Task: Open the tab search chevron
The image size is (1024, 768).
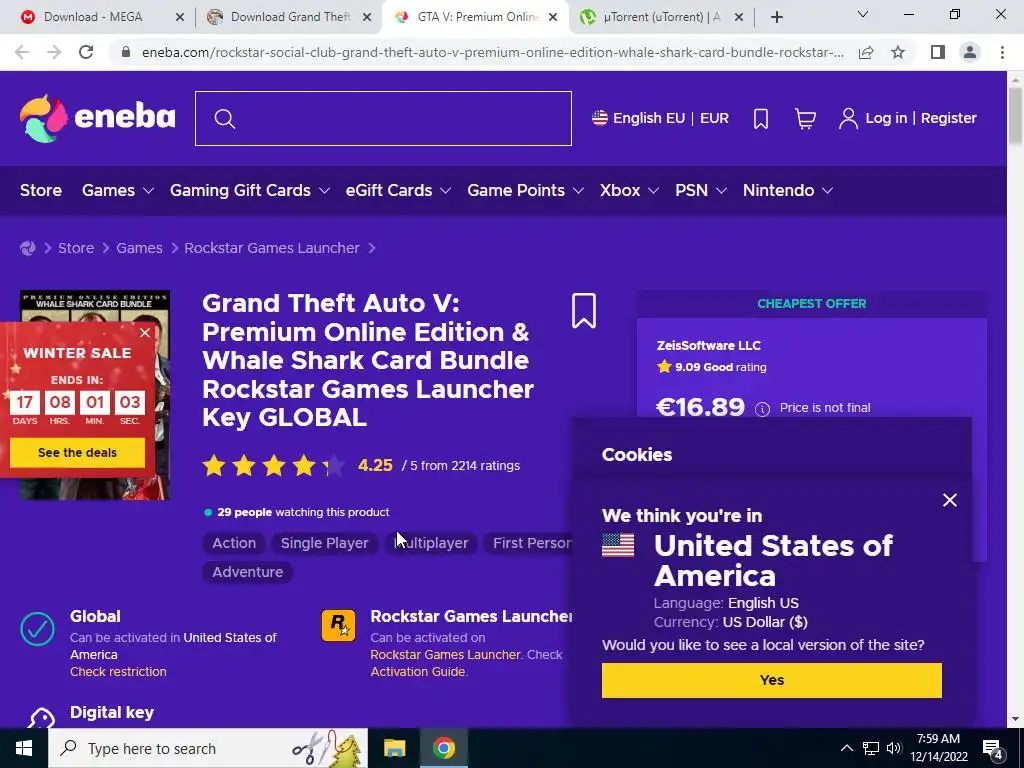Action: coord(863,14)
